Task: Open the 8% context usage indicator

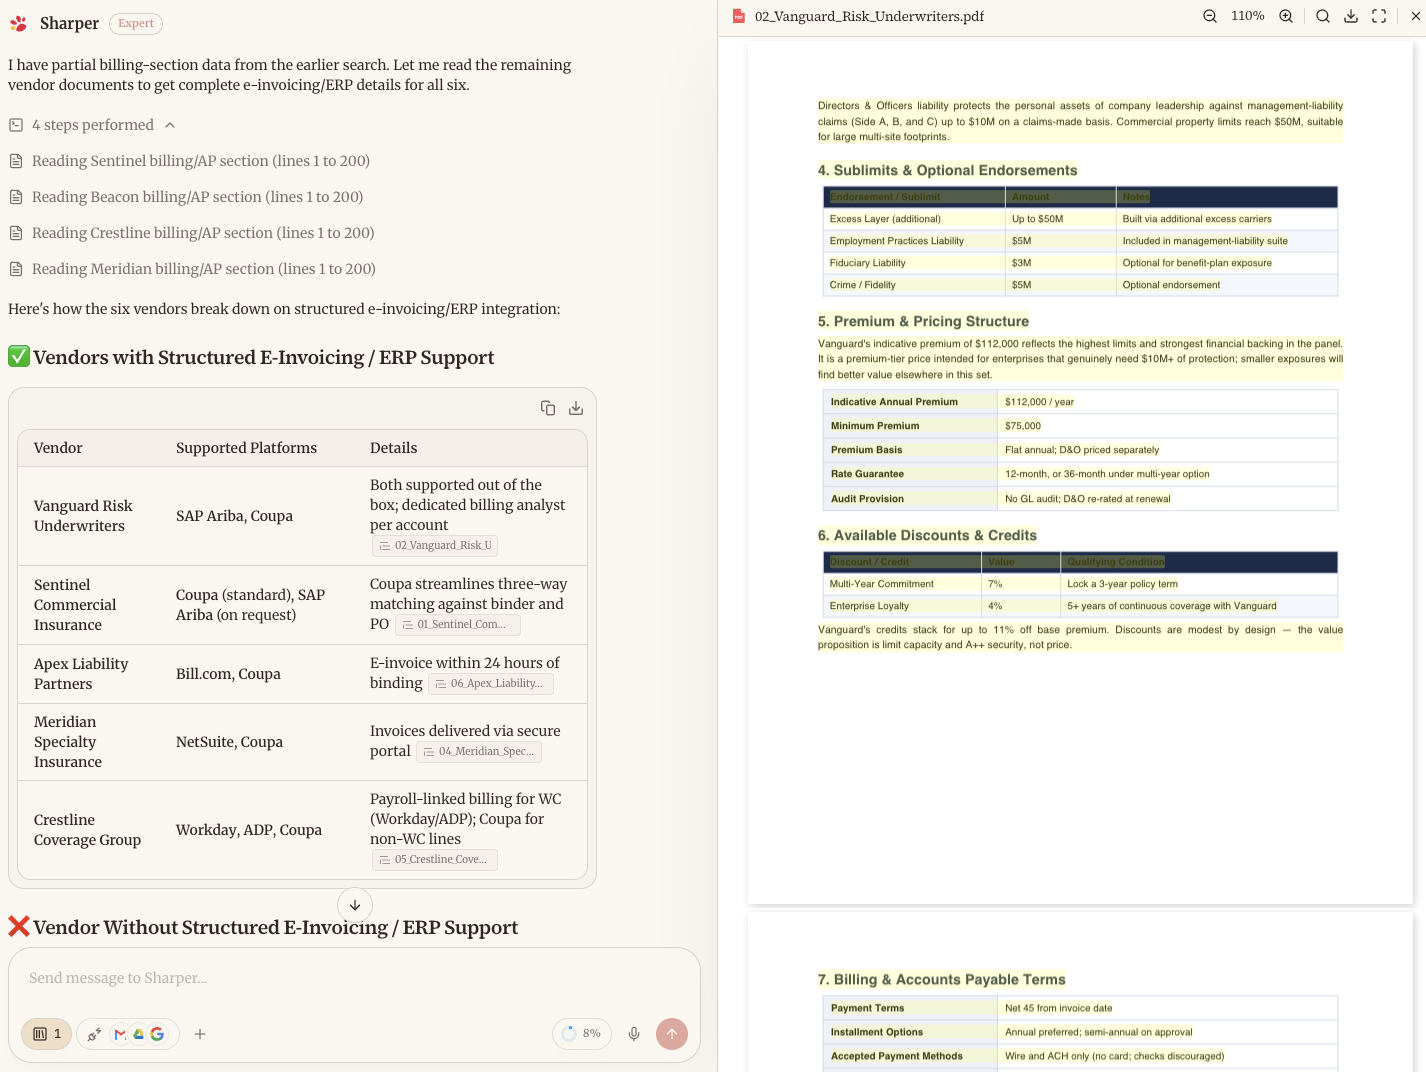Action: (x=582, y=1033)
